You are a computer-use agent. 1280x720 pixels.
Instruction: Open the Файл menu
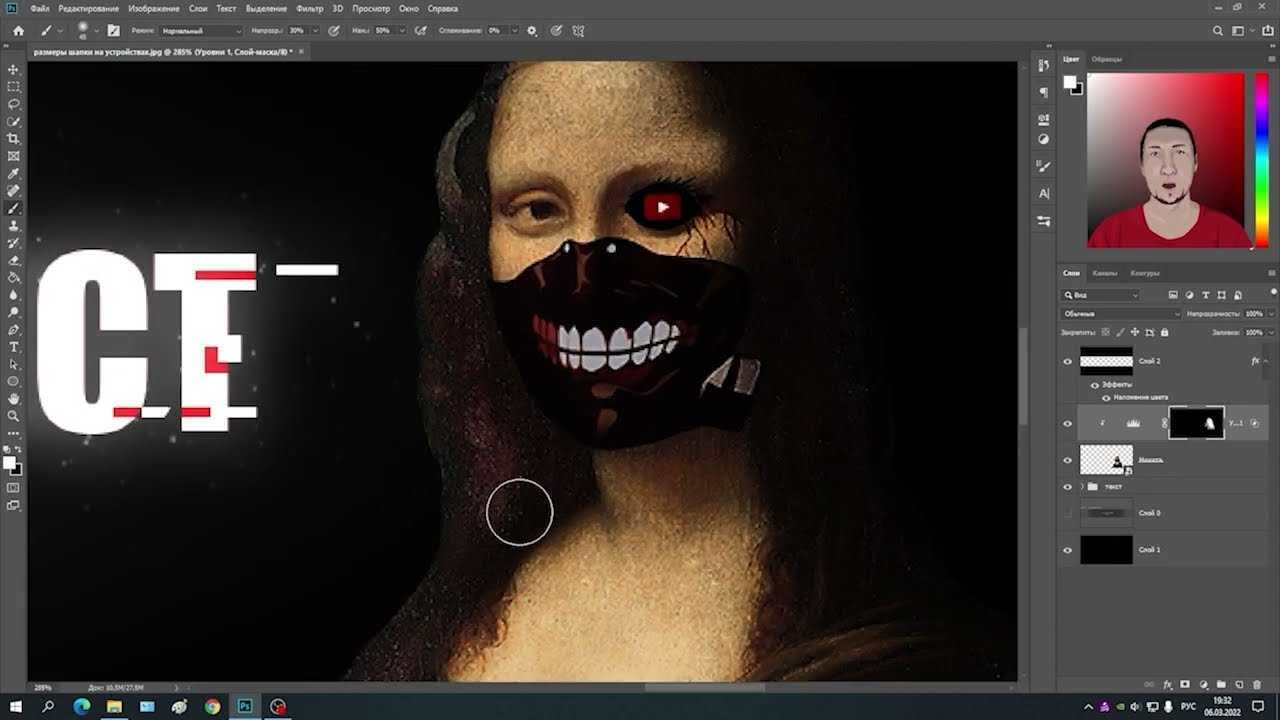pos(40,8)
